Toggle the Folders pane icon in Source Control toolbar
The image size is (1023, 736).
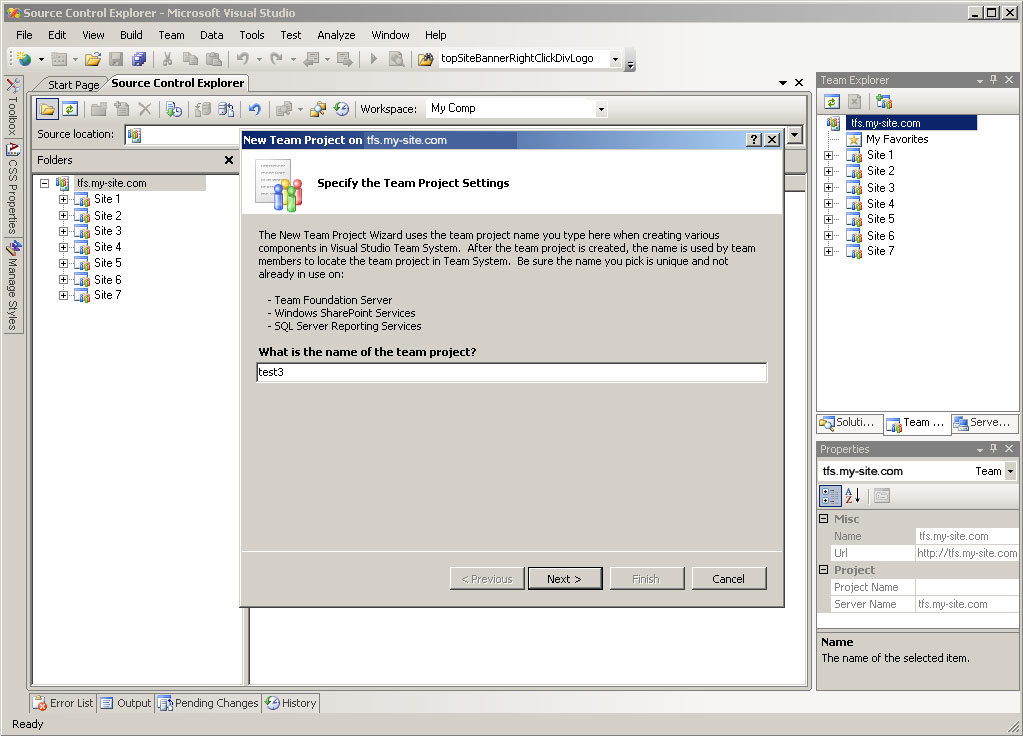pos(47,109)
